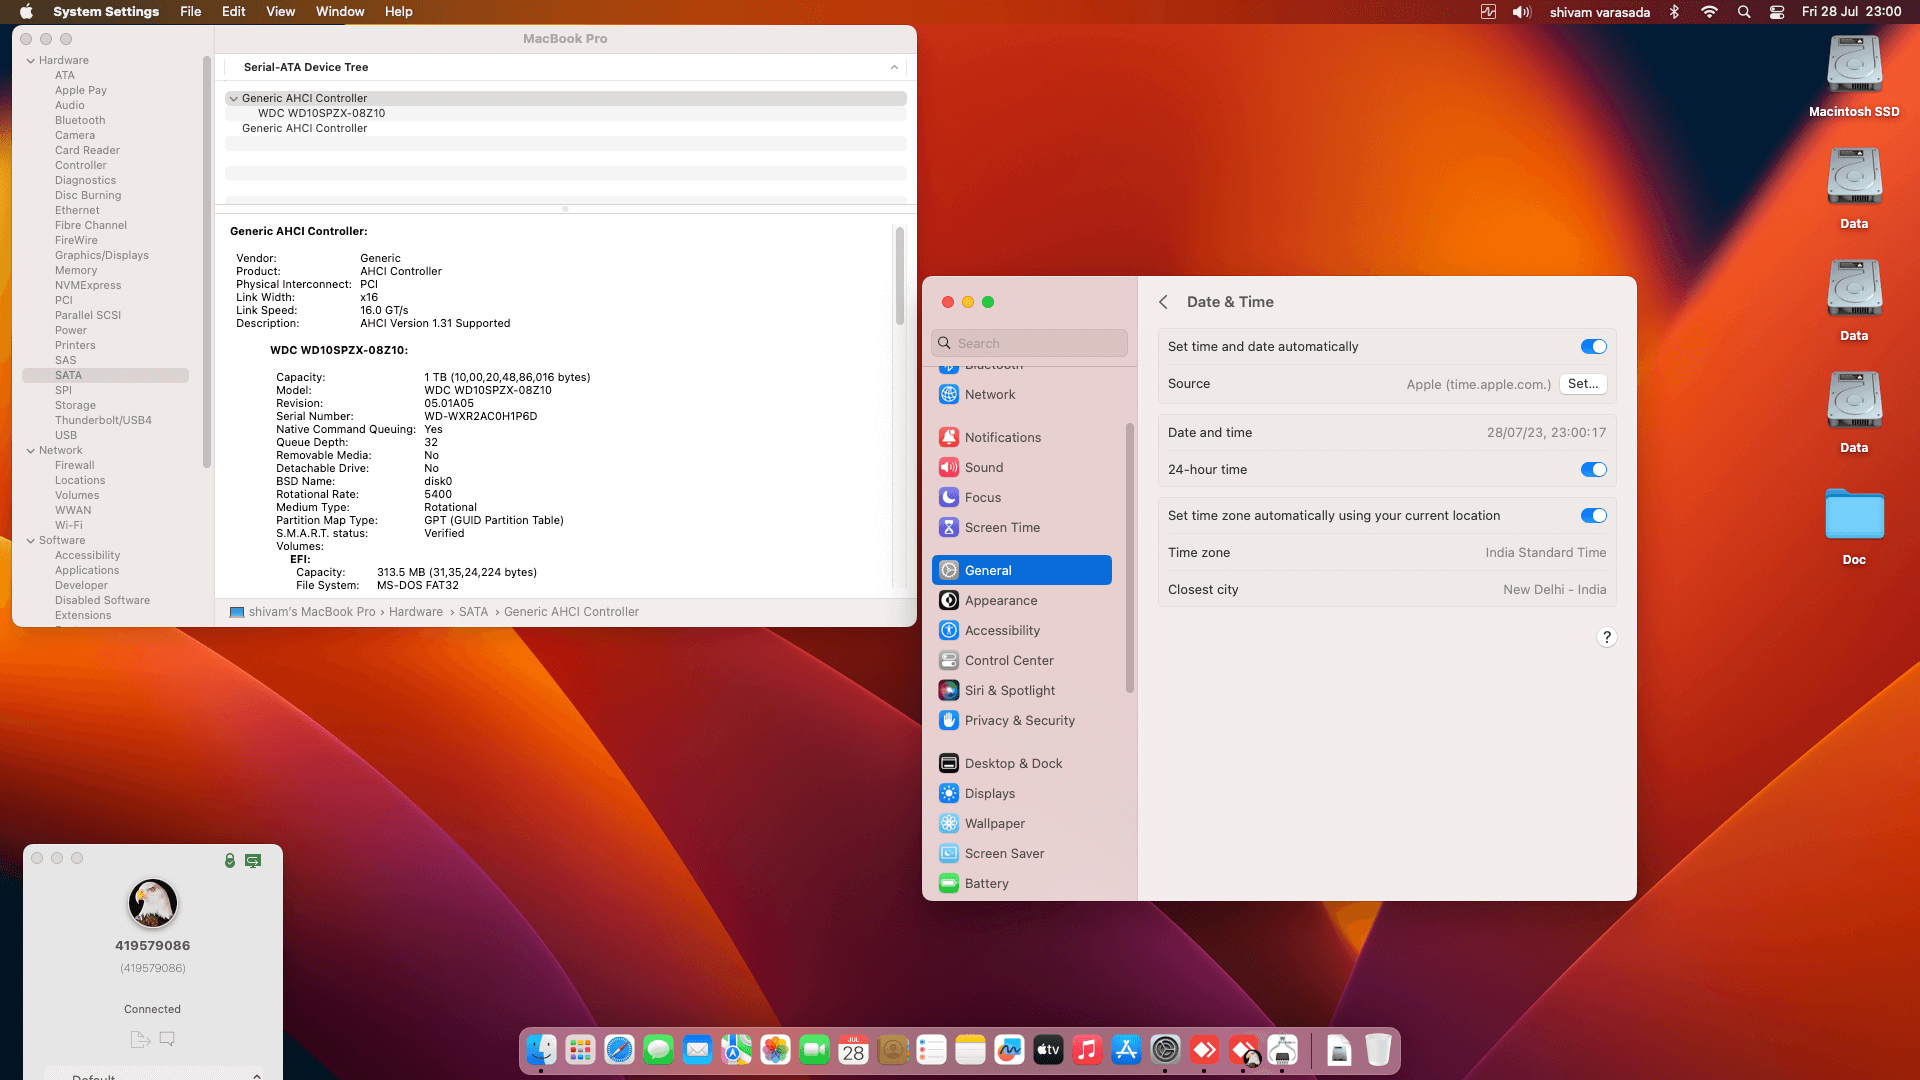Open Battery settings
Screen dimensions: 1920x1080
[987, 883]
